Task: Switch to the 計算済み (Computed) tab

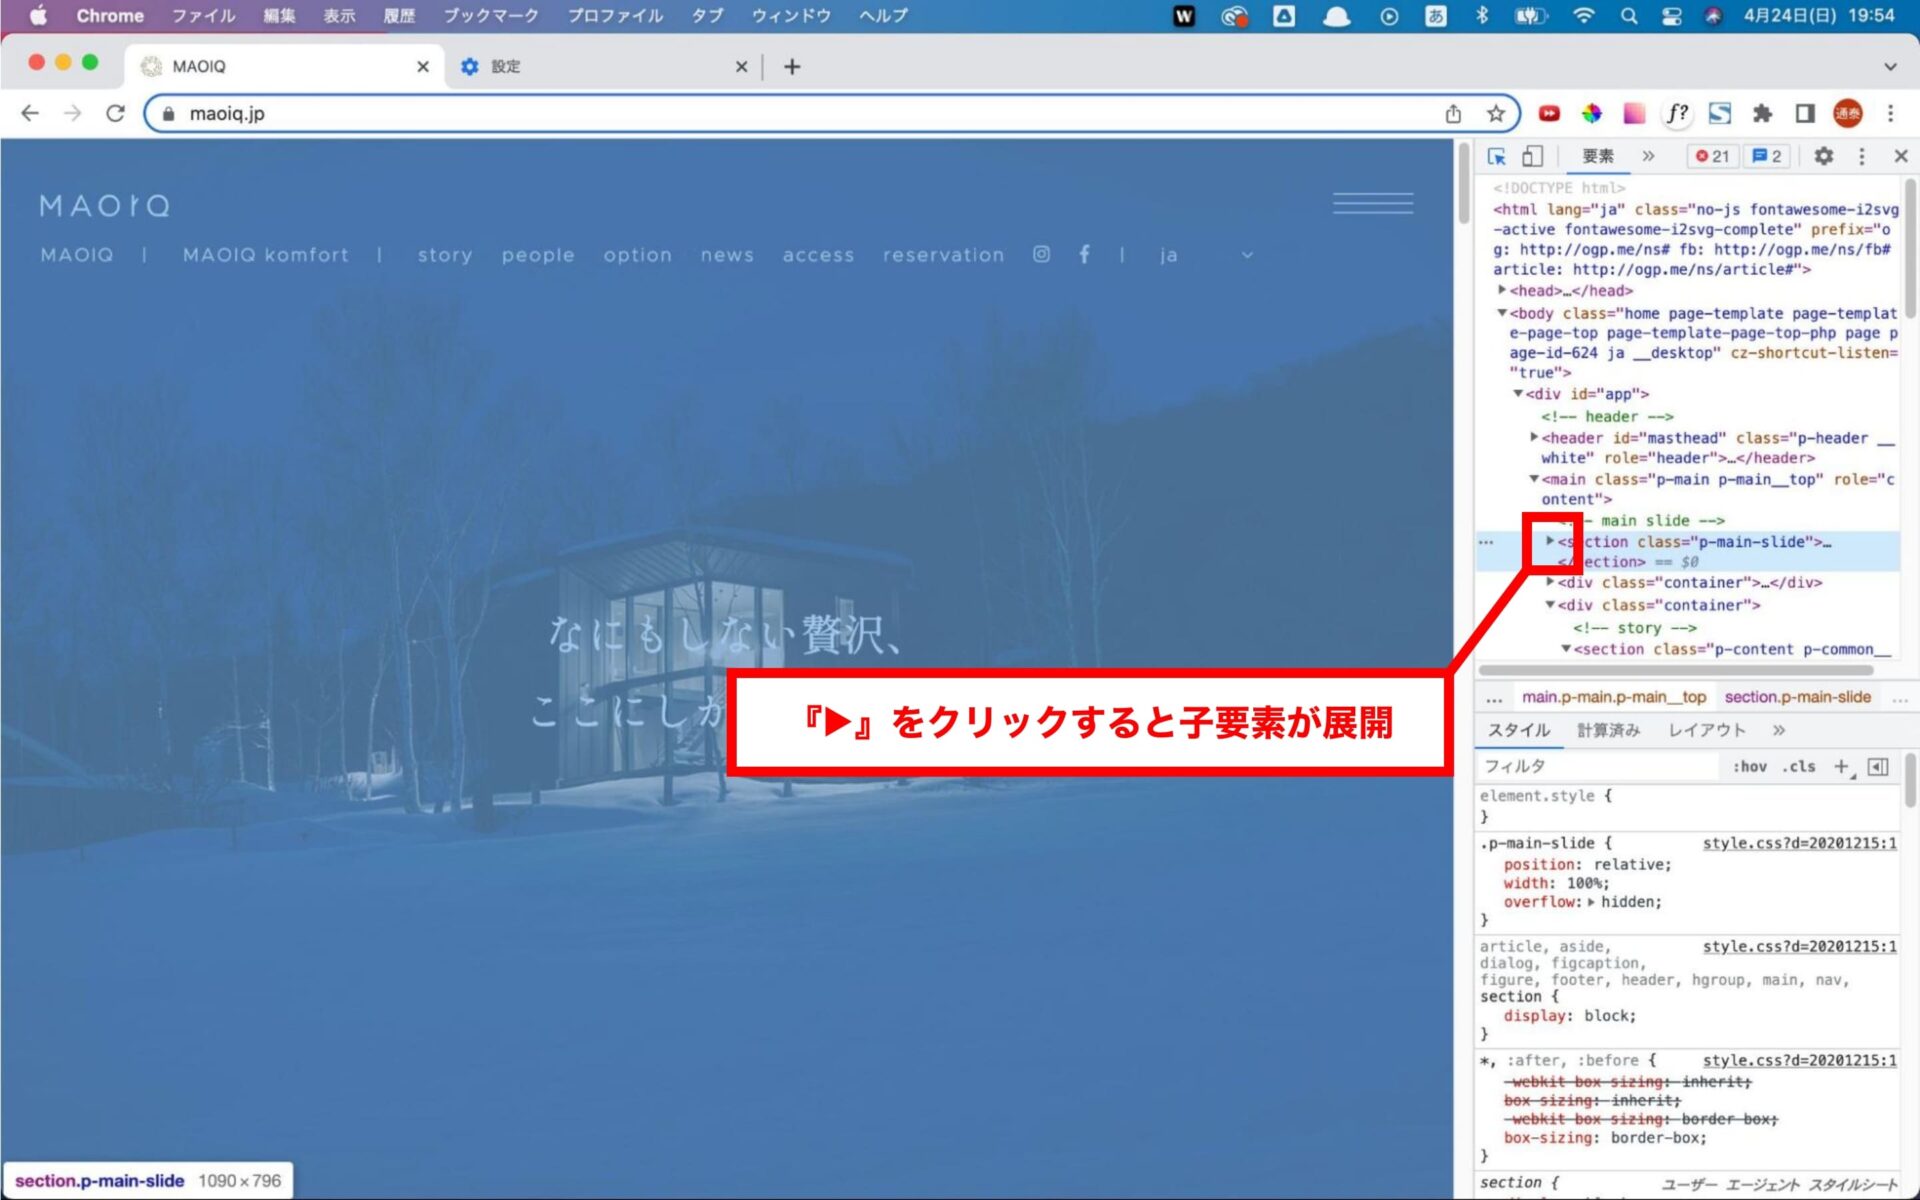Action: tap(1608, 730)
